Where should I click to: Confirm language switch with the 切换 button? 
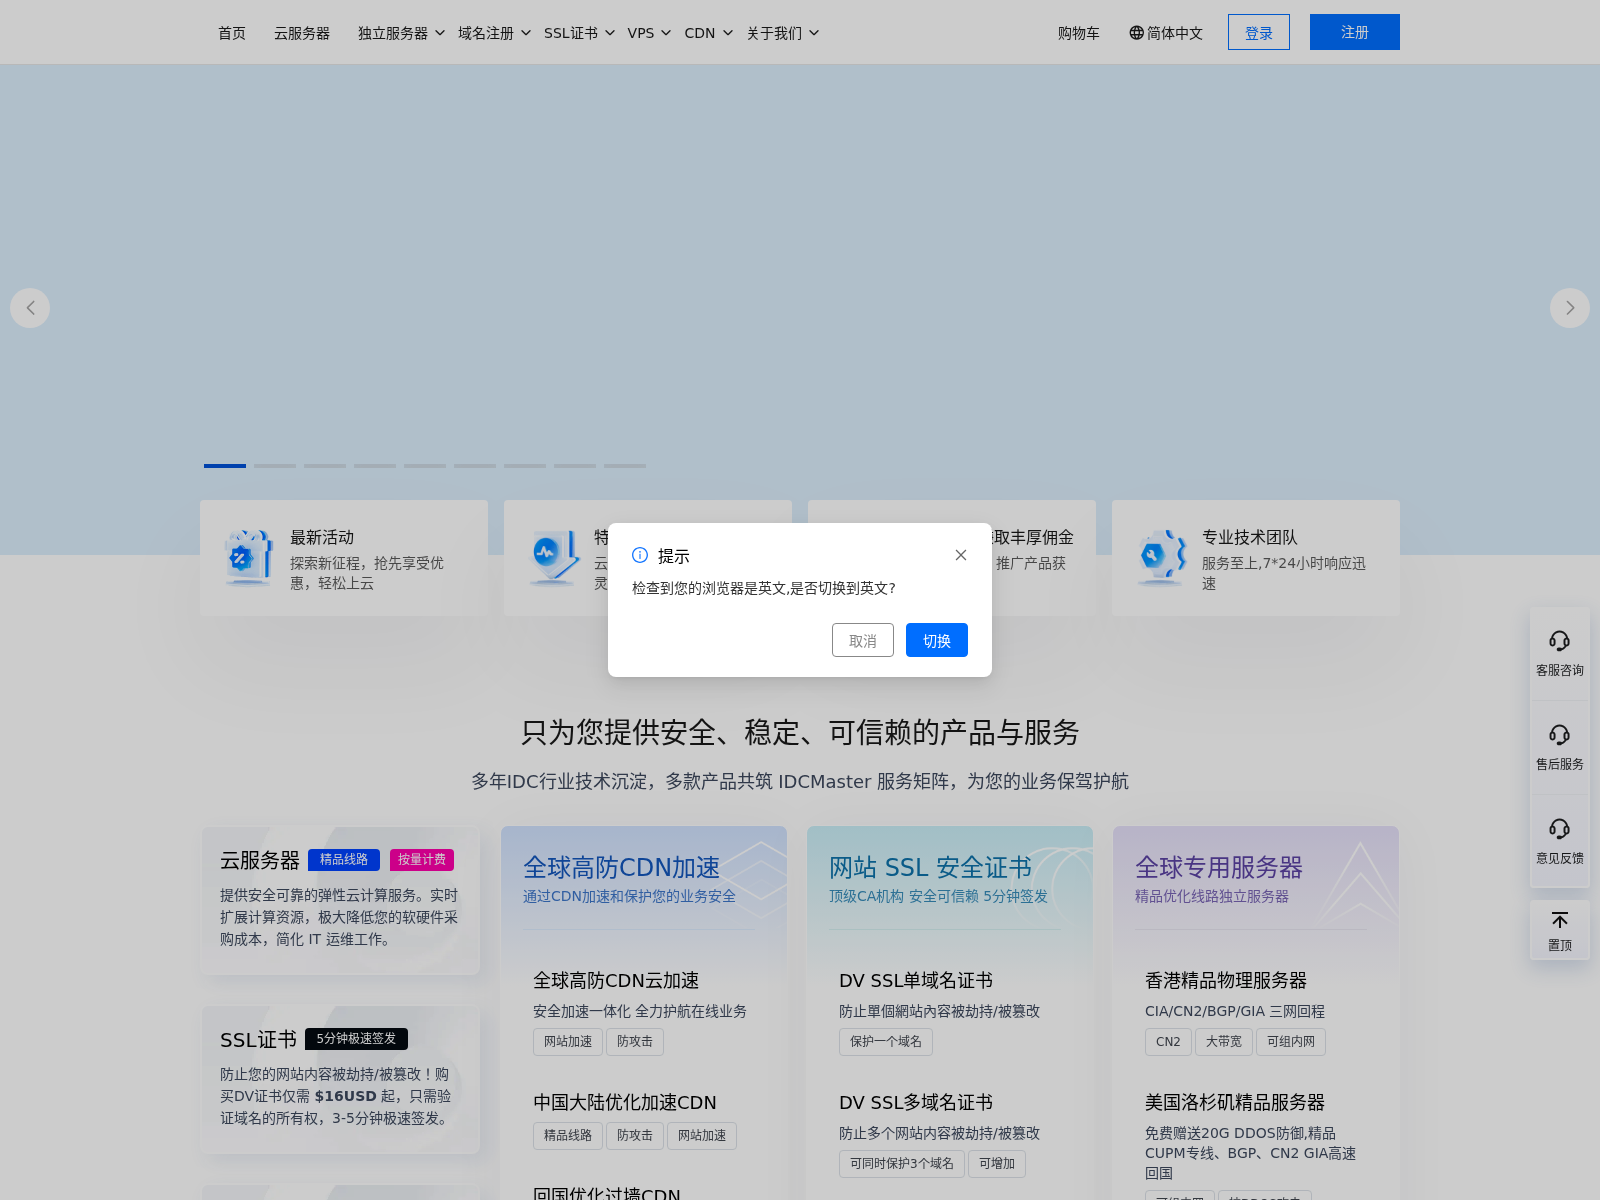(x=936, y=640)
